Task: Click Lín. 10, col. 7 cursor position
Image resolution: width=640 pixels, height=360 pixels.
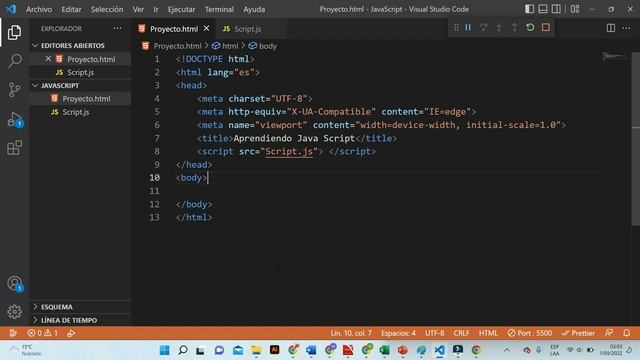Action: point(351,333)
